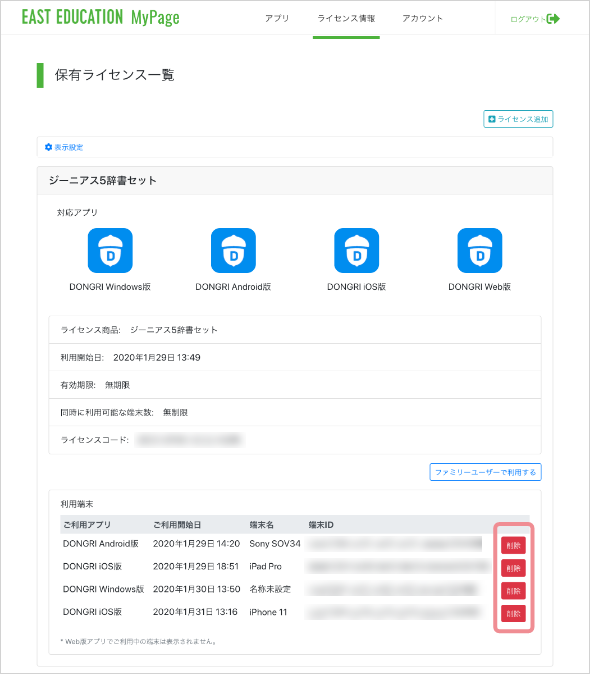The height and width of the screenshot is (674, 590).
Task: Click the iPad Pro device name
Action: (265, 567)
